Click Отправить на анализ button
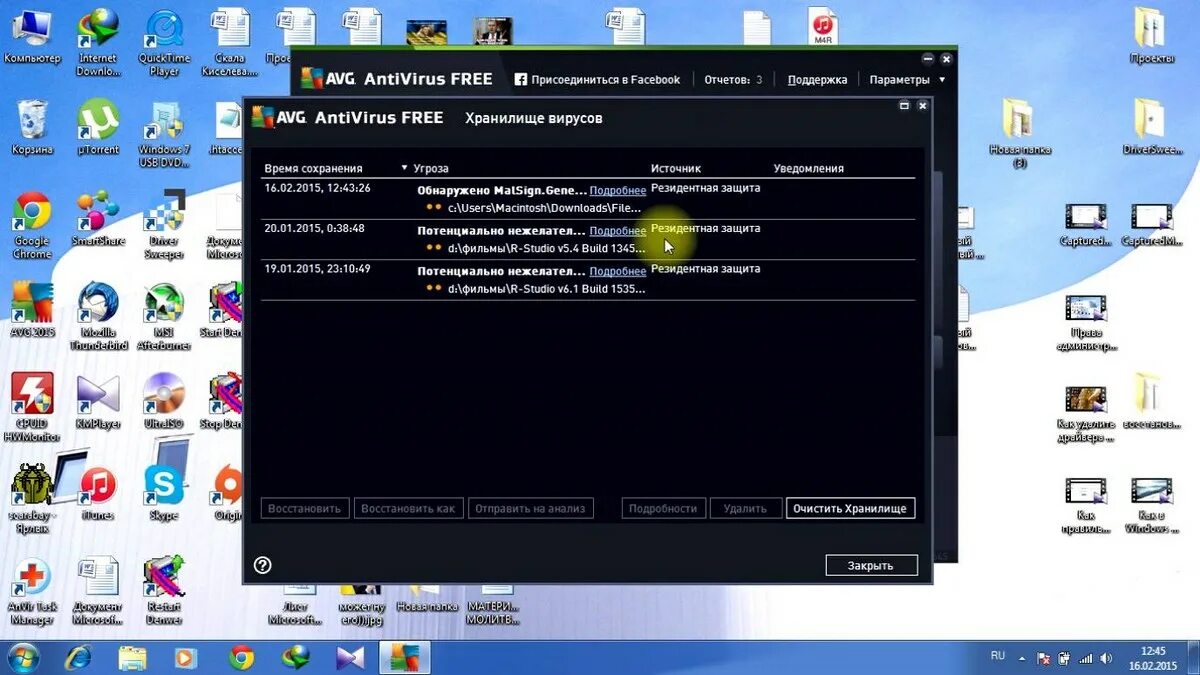The image size is (1200, 675). 531,508
